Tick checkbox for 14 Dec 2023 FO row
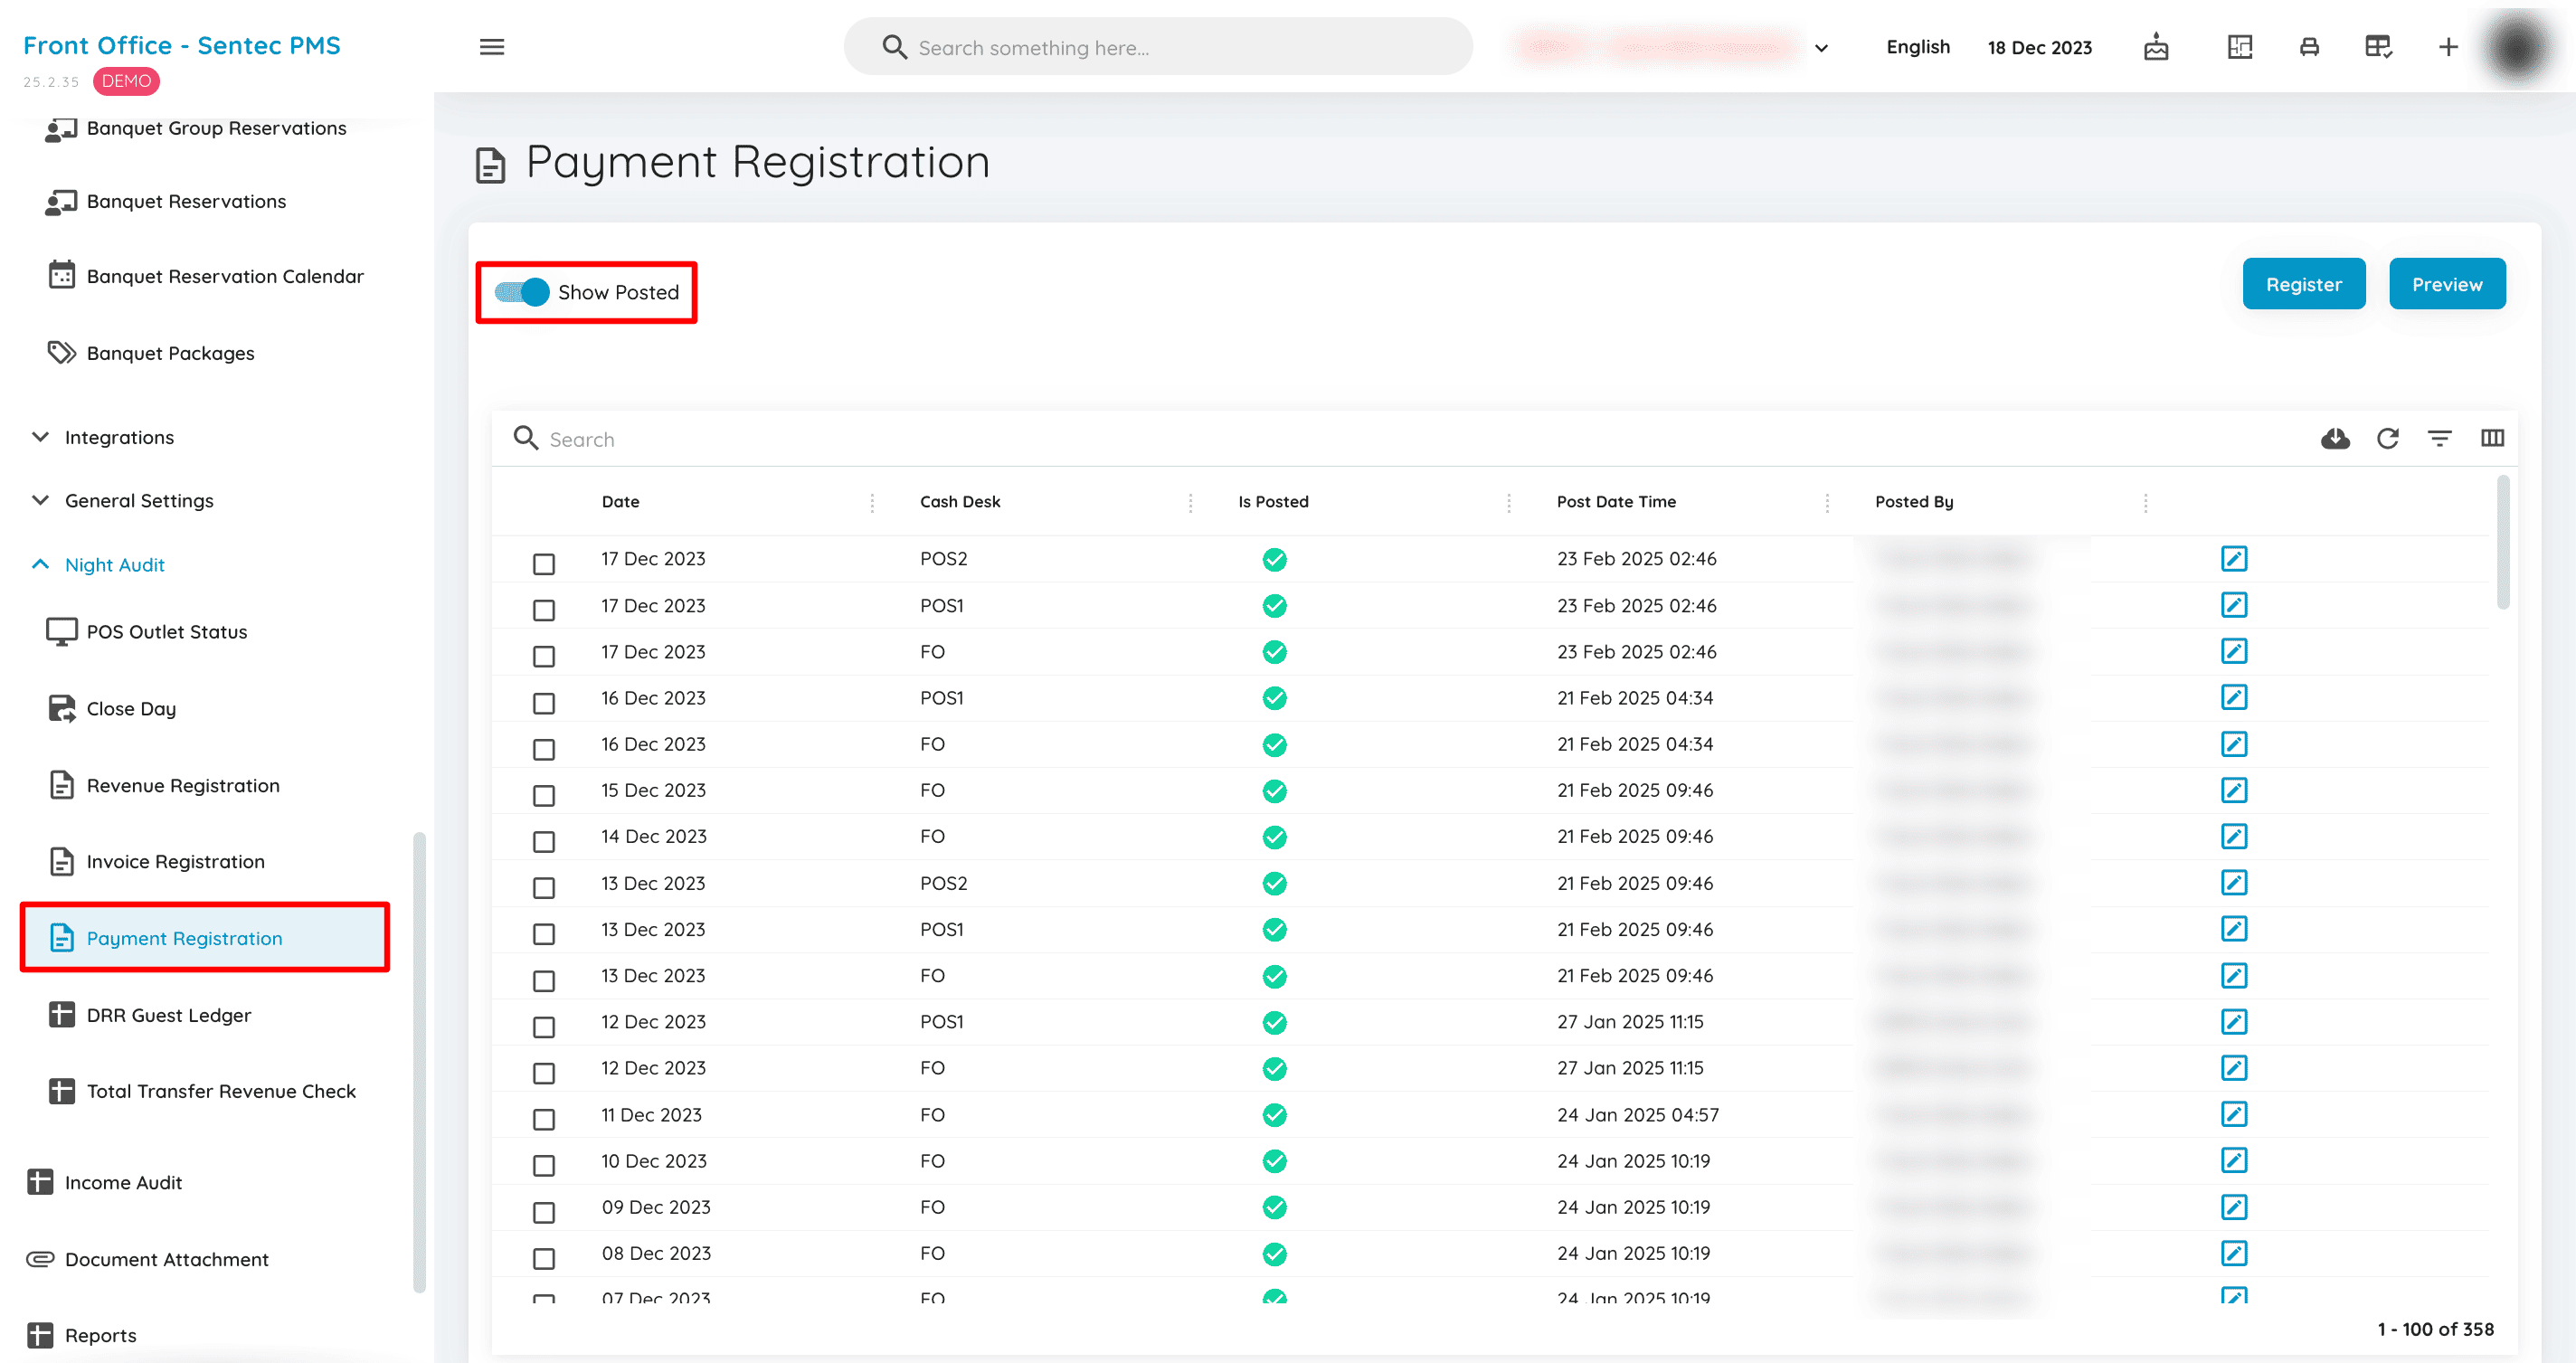Viewport: 2576px width, 1363px height. pyautogui.click(x=544, y=841)
